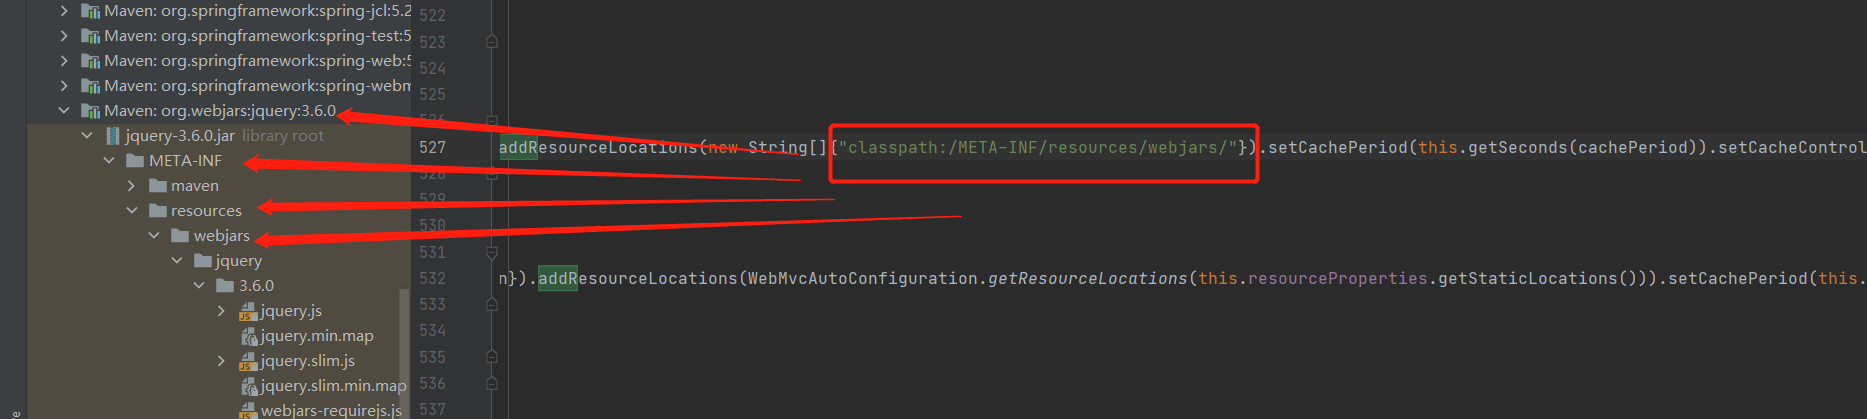Click the jquery.slim.js file icon
The height and width of the screenshot is (419, 1867).
[x=249, y=361]
